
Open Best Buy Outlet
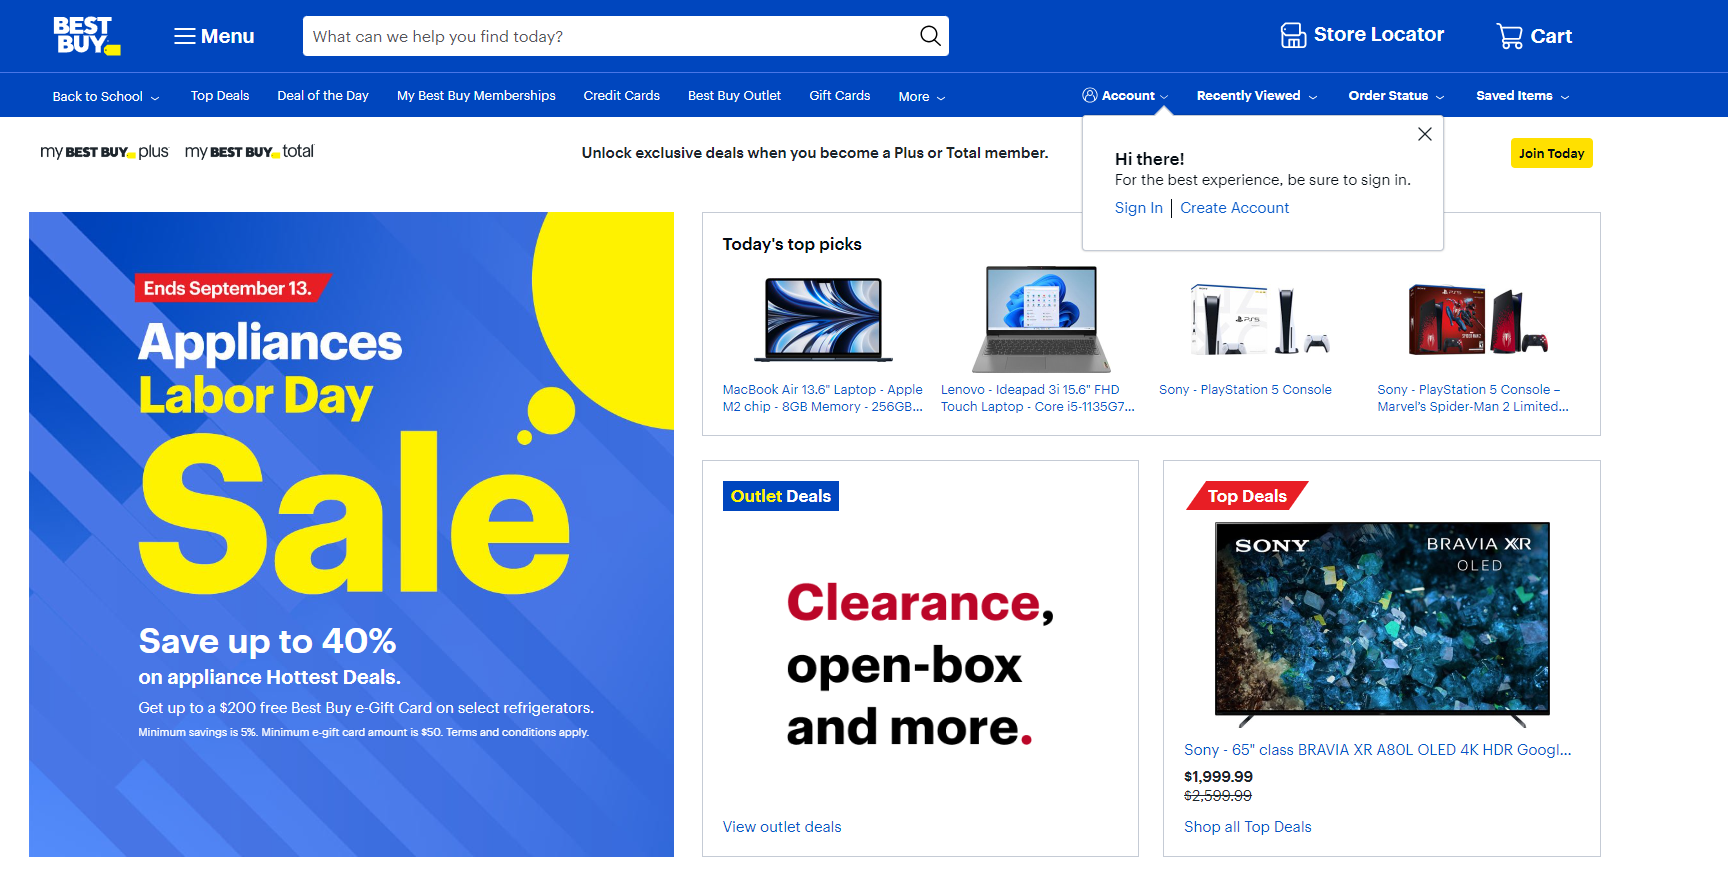tap(734, 96)
